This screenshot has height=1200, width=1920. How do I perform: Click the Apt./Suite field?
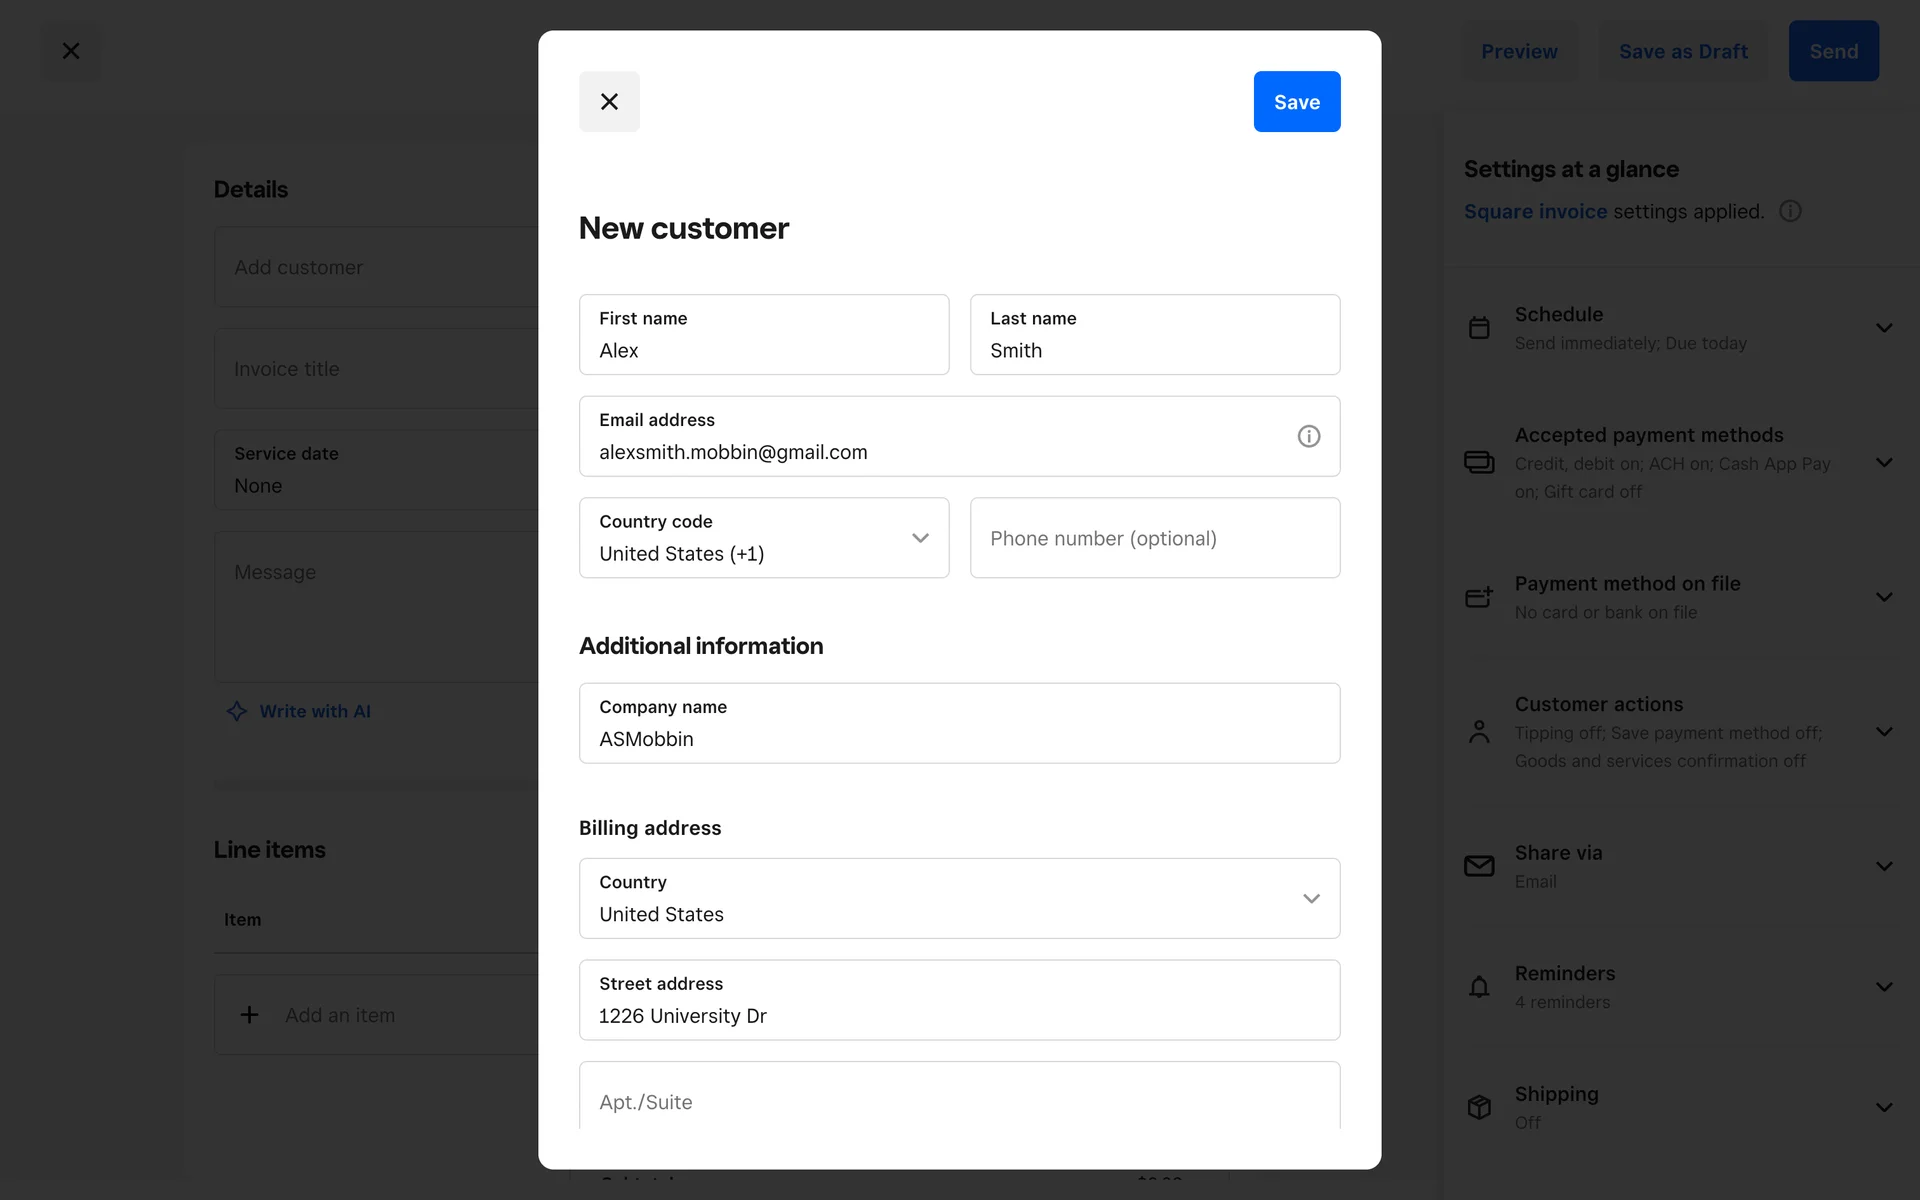(959, 1101)
